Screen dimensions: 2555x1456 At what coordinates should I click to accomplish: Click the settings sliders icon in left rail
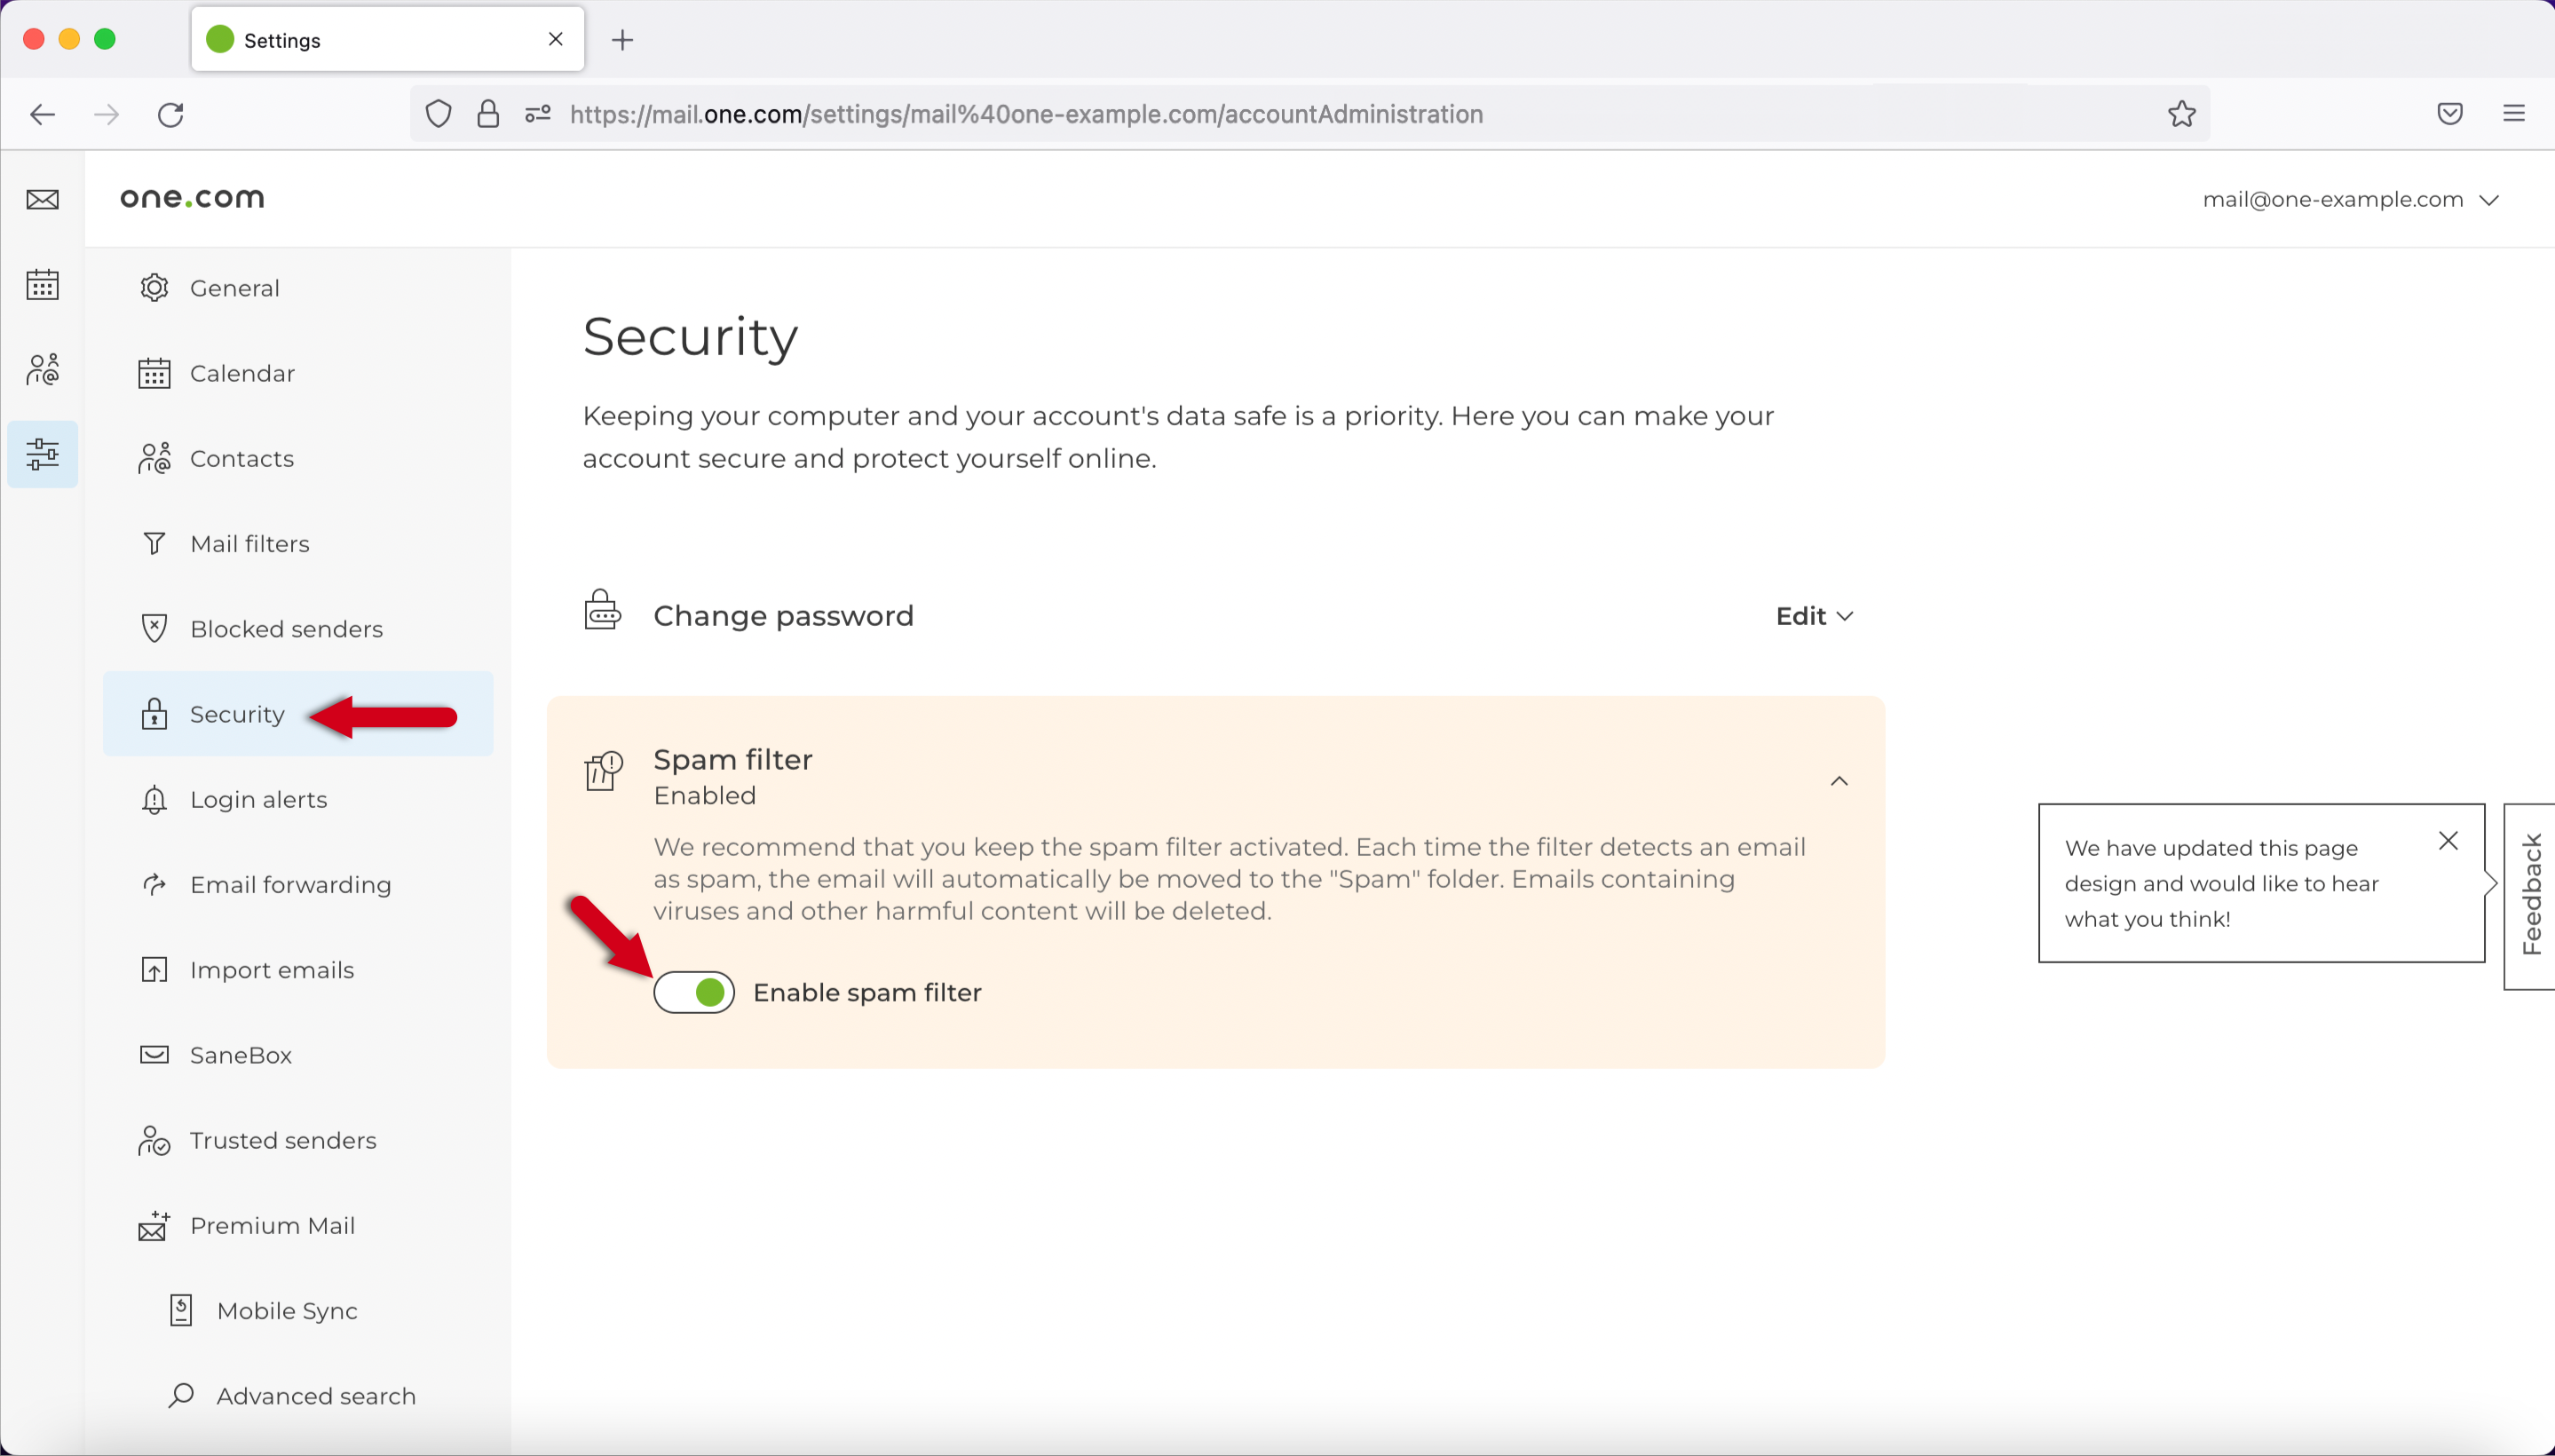[42, 454]
